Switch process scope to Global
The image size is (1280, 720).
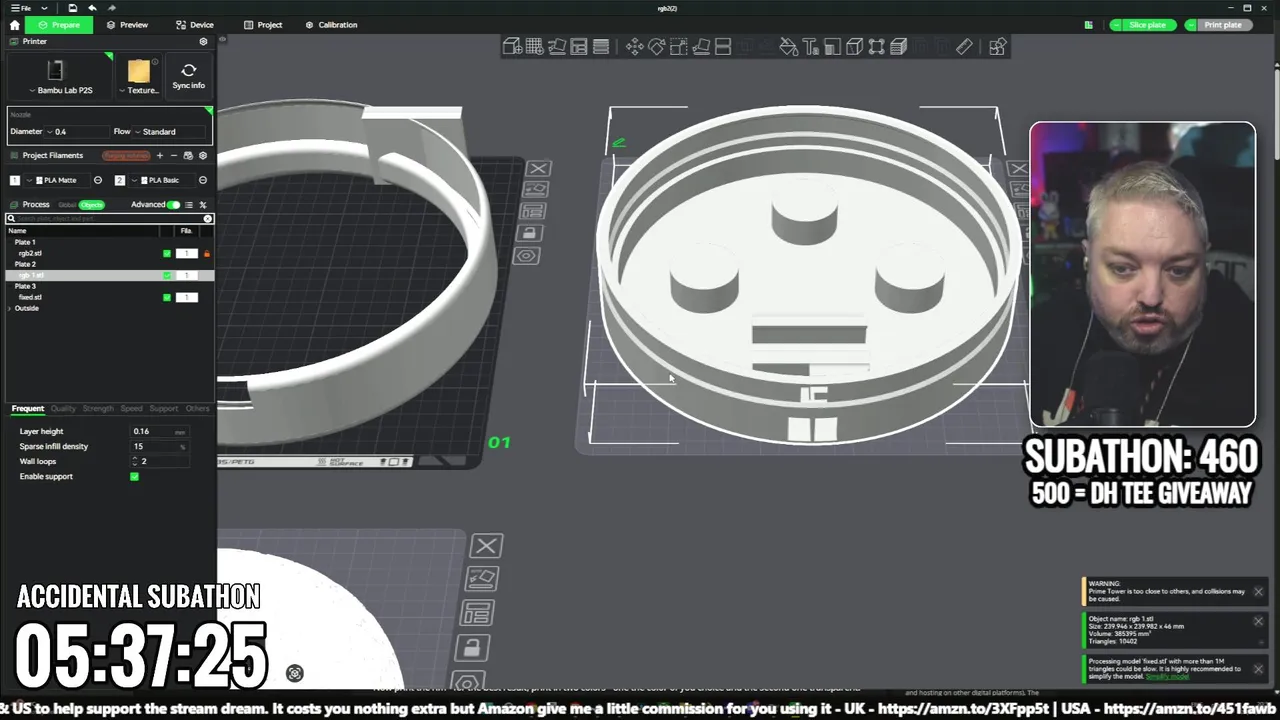(67, 205)
